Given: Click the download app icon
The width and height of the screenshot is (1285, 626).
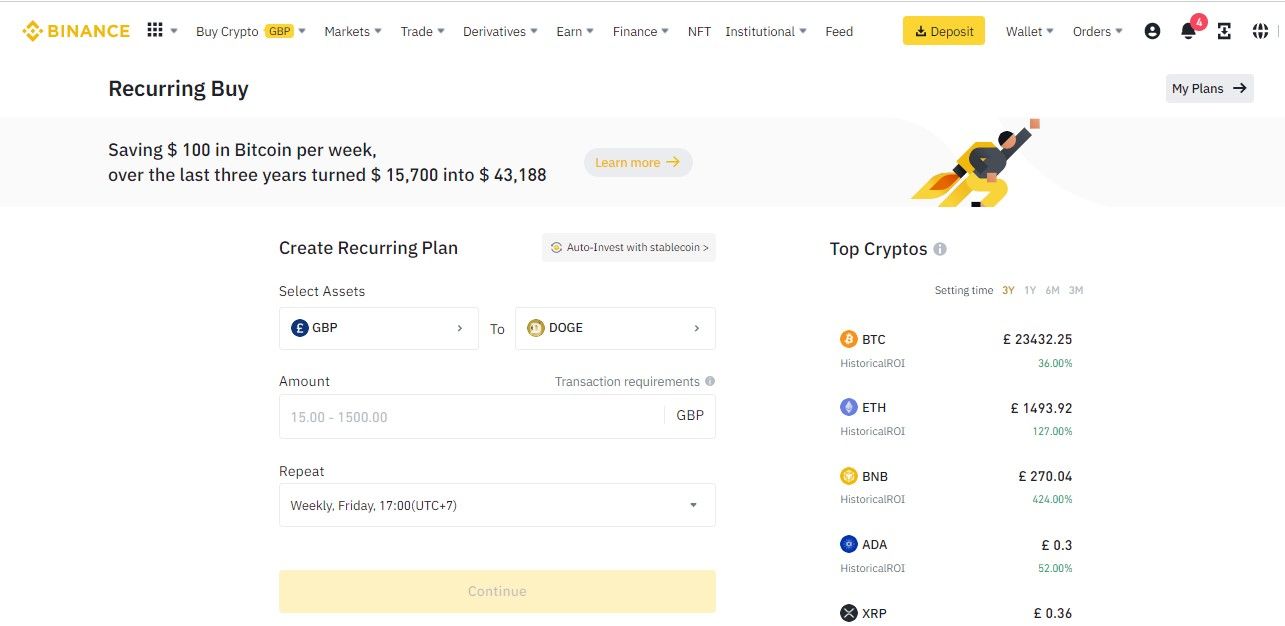Looking at the screenshot, I should click(1224, 31).
